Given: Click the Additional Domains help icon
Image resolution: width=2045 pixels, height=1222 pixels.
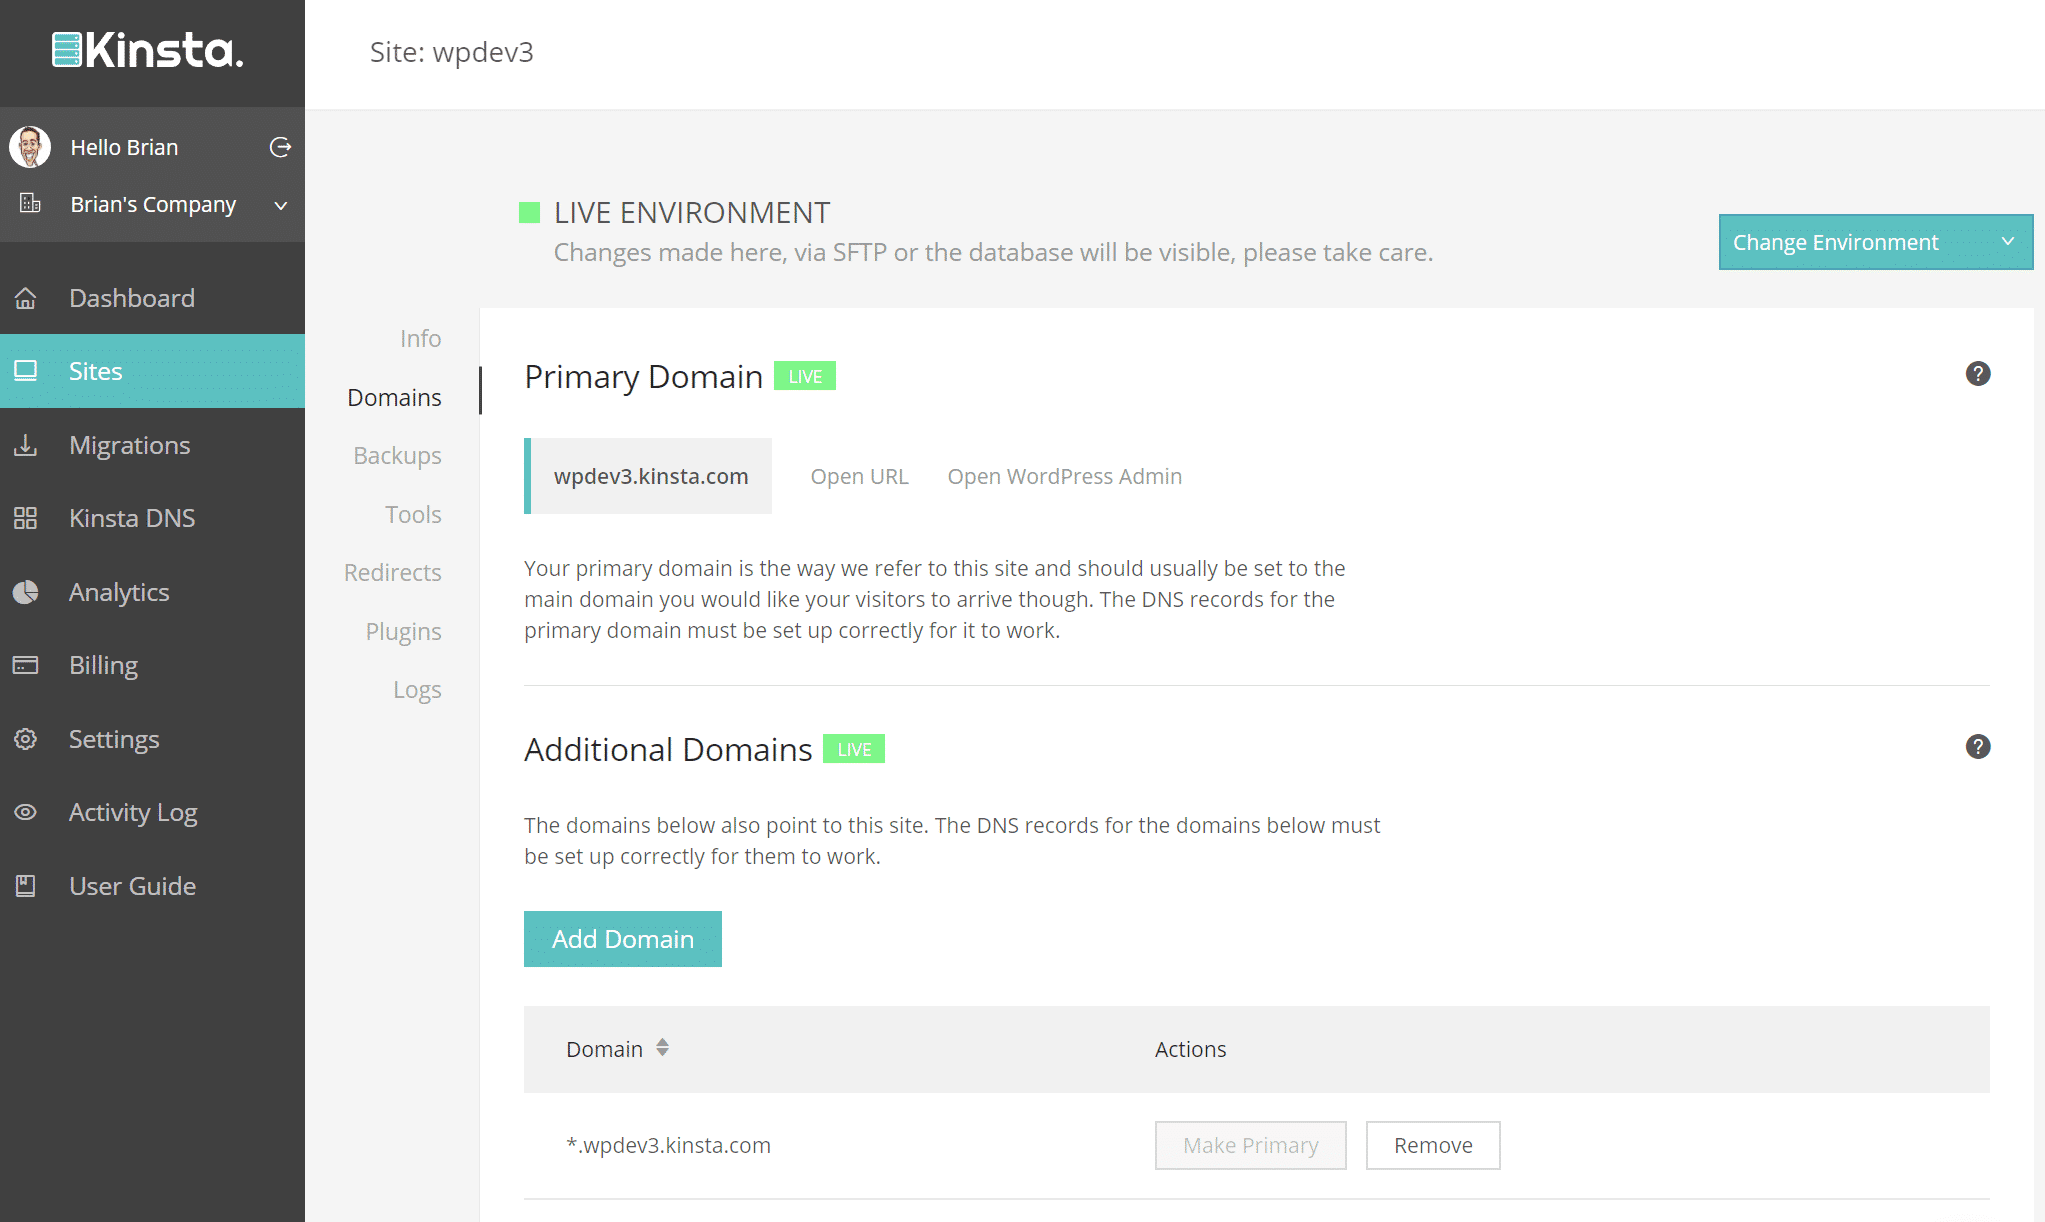Looking at the screenshot, I should pos(1977,747).
